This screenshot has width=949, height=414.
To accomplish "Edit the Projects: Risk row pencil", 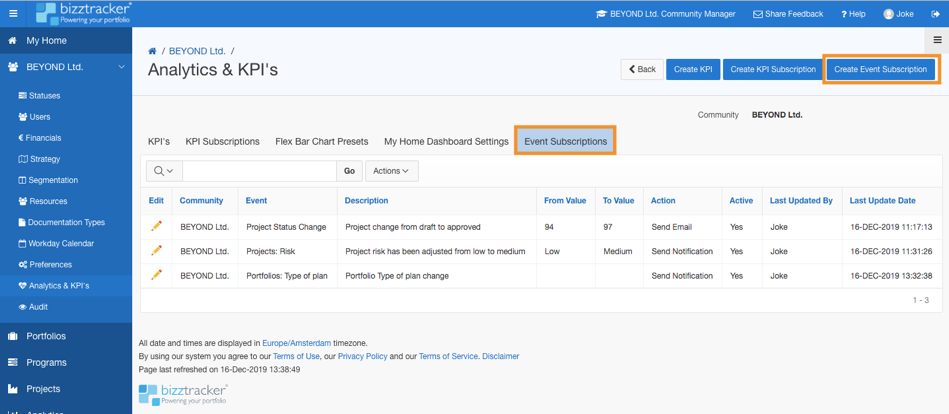I will tap(157, 251).
